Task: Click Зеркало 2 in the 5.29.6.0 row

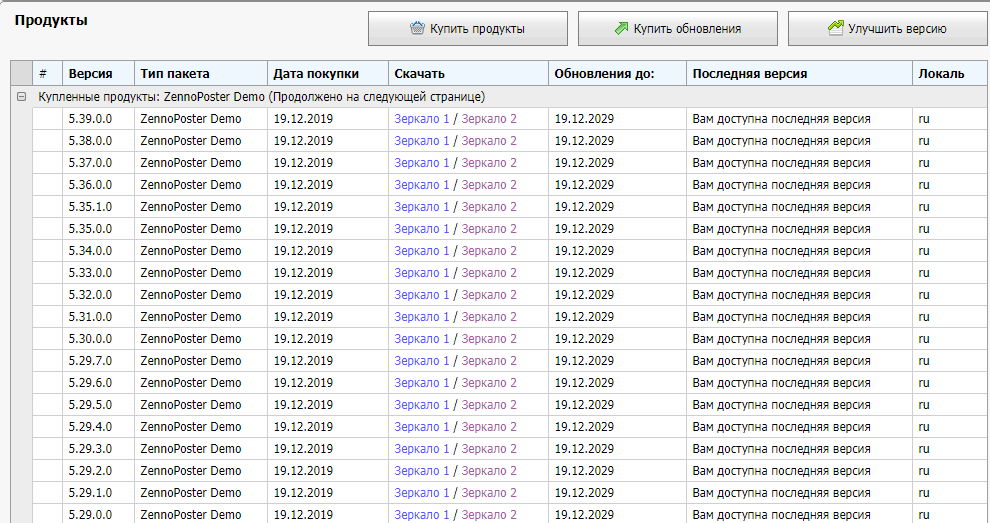Action: (489, 383)
